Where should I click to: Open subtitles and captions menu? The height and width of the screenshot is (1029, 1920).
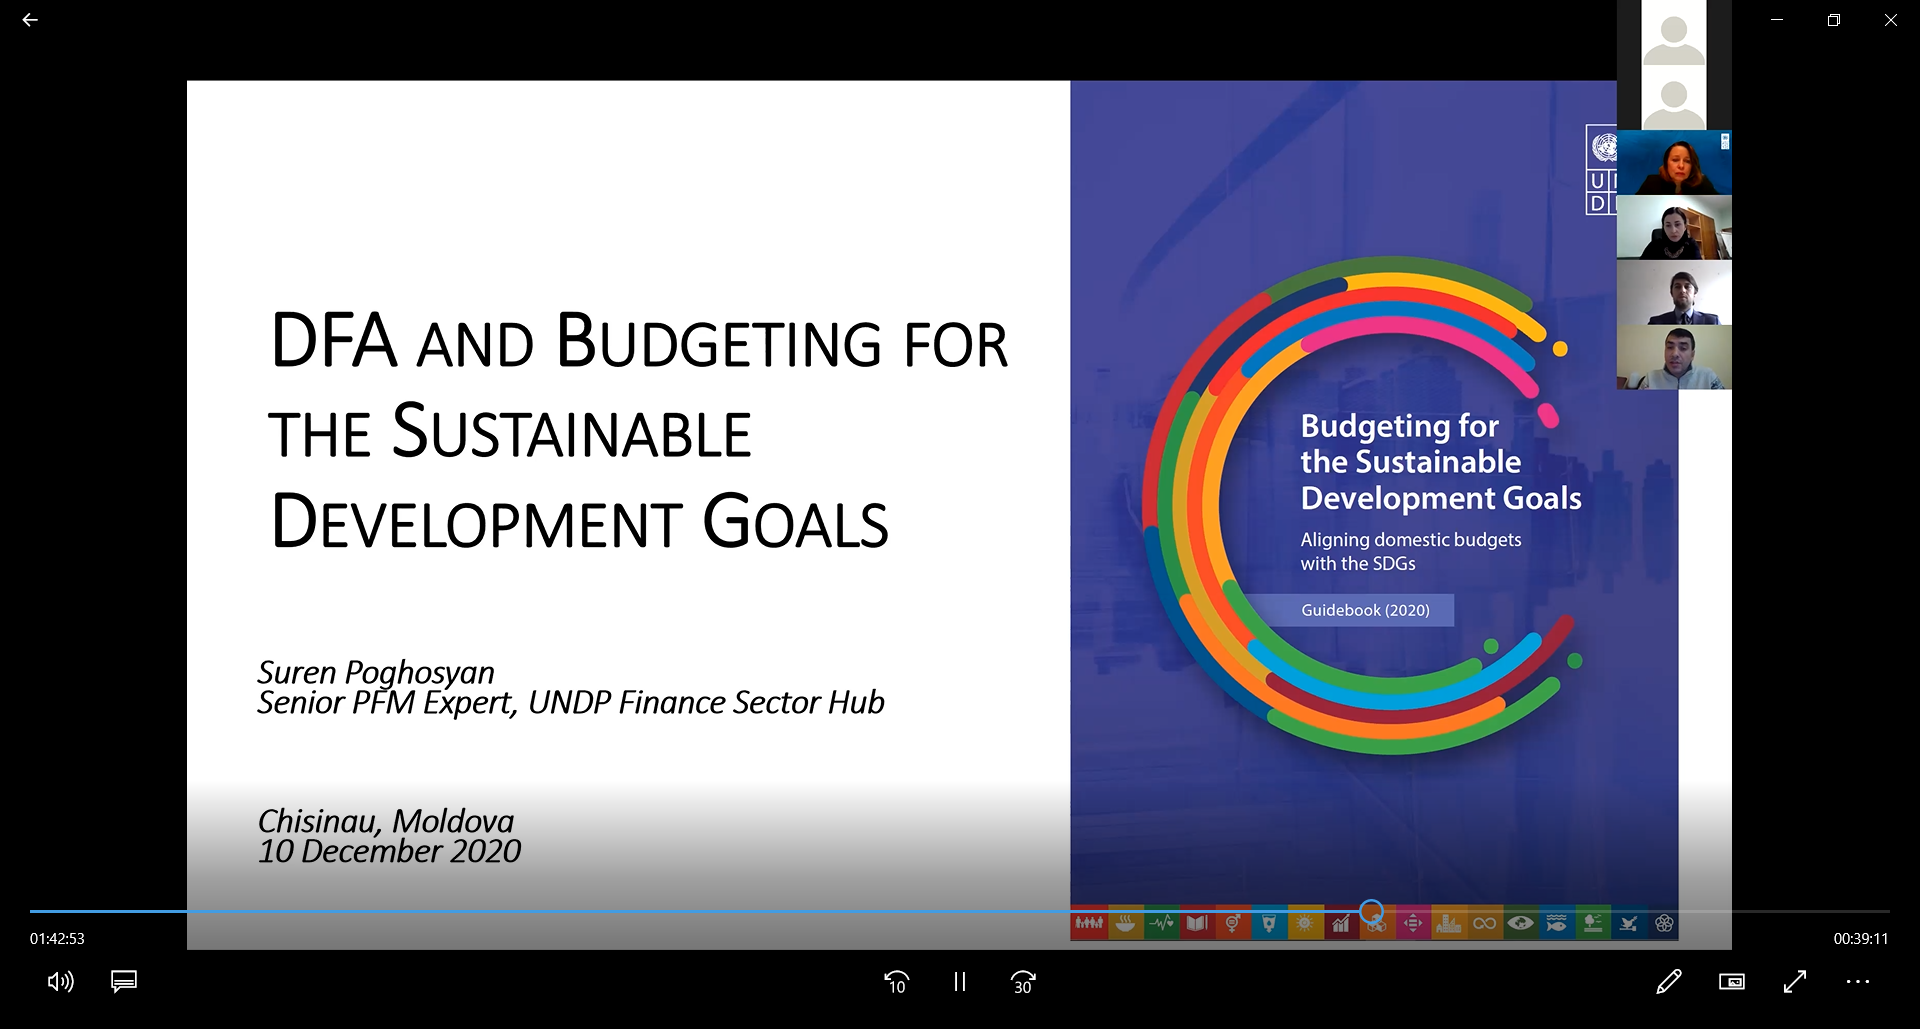[124, 982]
